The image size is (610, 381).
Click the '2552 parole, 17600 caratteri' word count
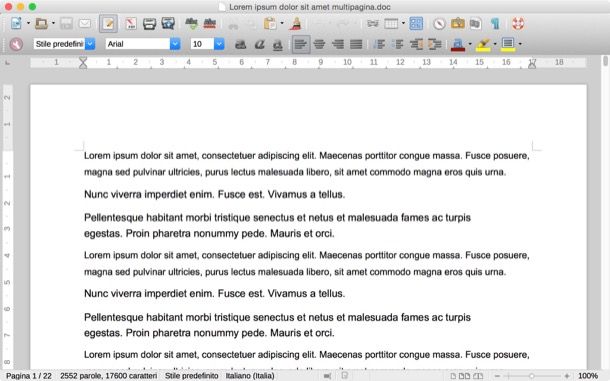[109, 376]
